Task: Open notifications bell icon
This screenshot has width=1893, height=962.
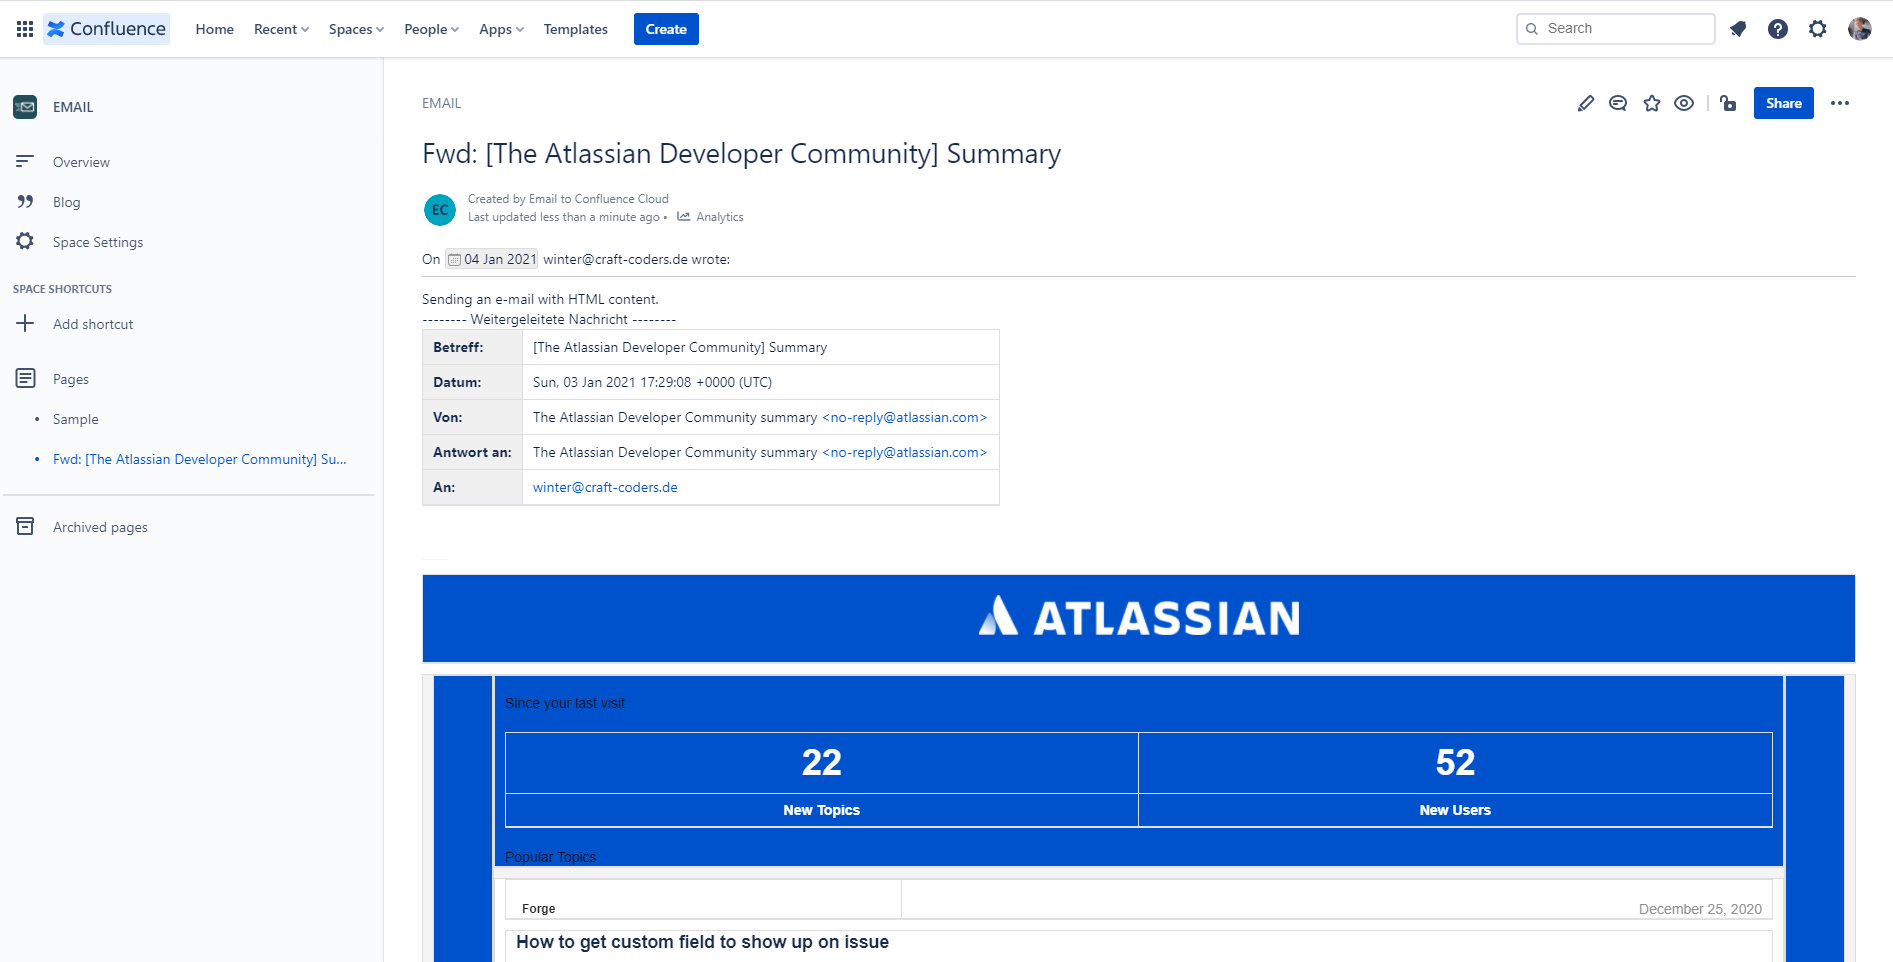Action: [1738, 29]
